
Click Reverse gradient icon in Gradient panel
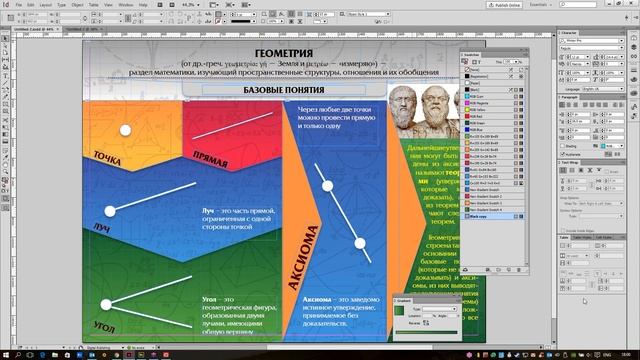tap(426, 323)
